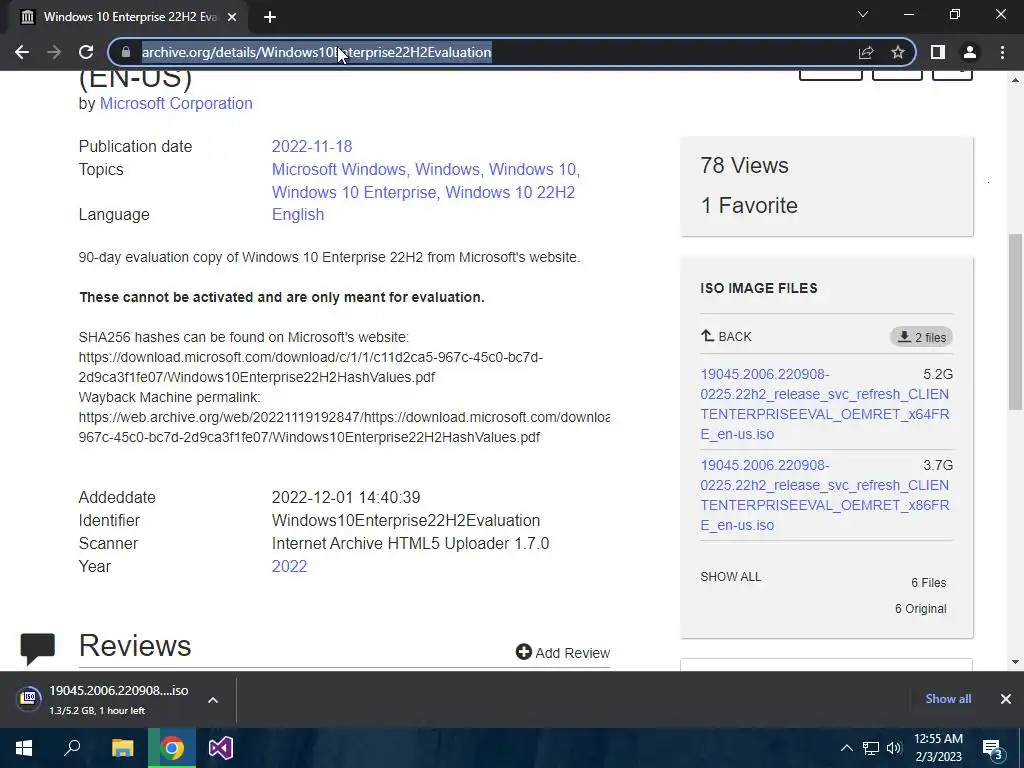Open File Explorer from the taskbar
The width and height of the screenshot is (1024, 768).
click(122, 748)
